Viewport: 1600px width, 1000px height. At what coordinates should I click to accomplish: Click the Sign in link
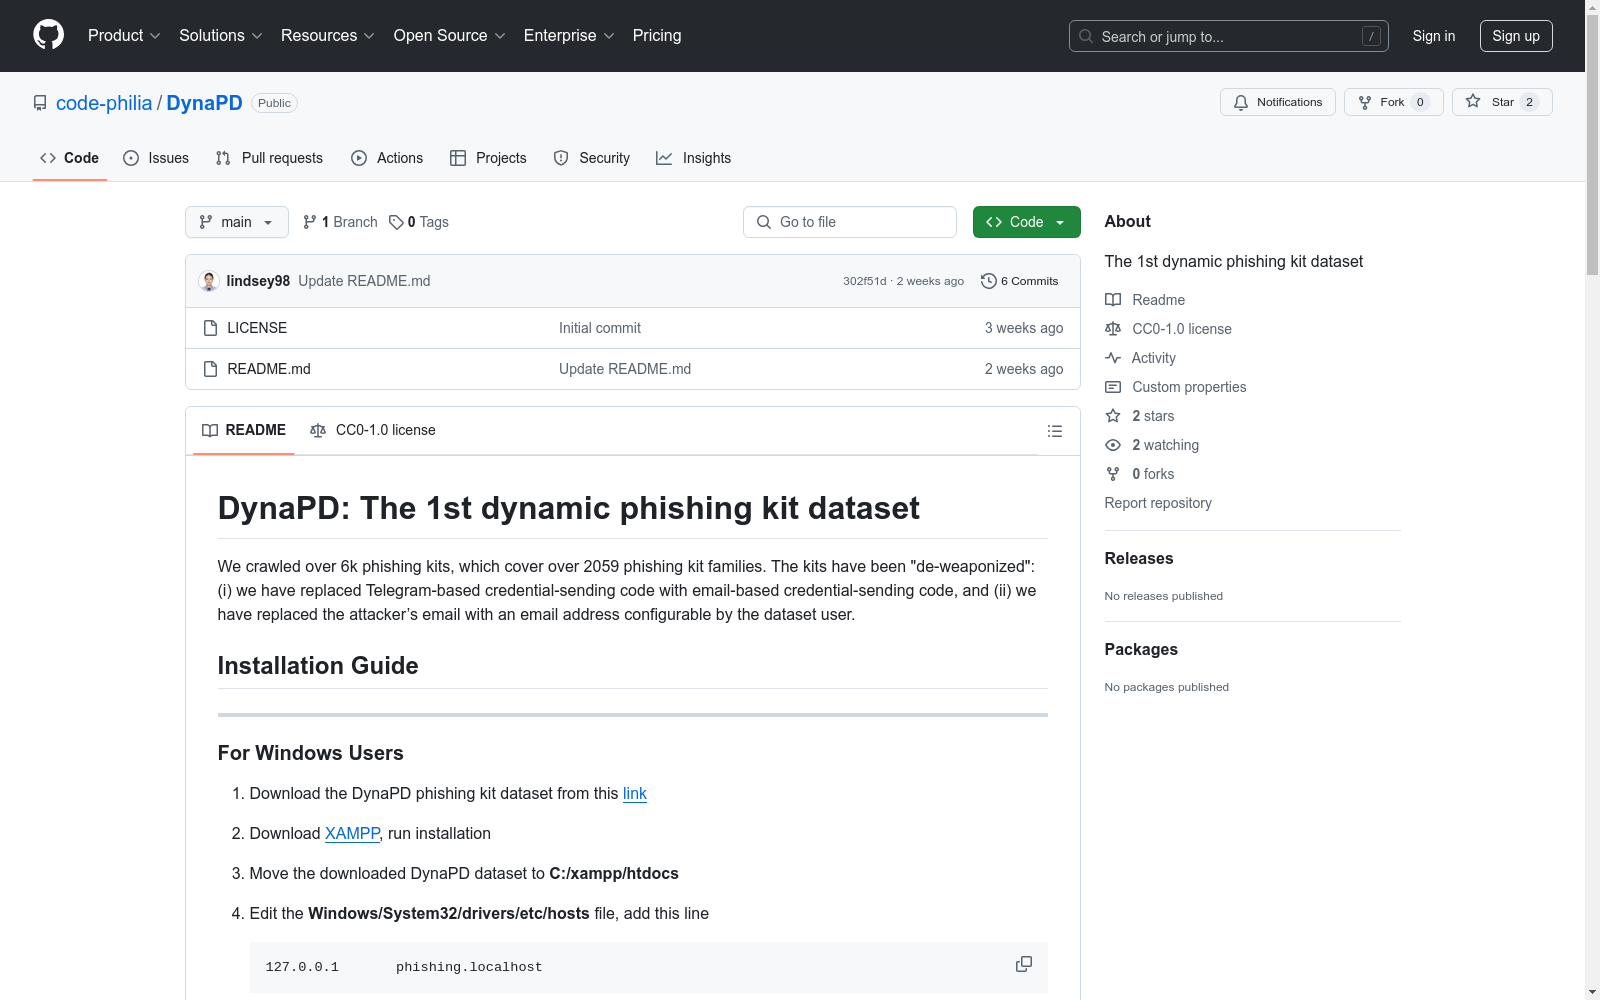coord(1434,36)
